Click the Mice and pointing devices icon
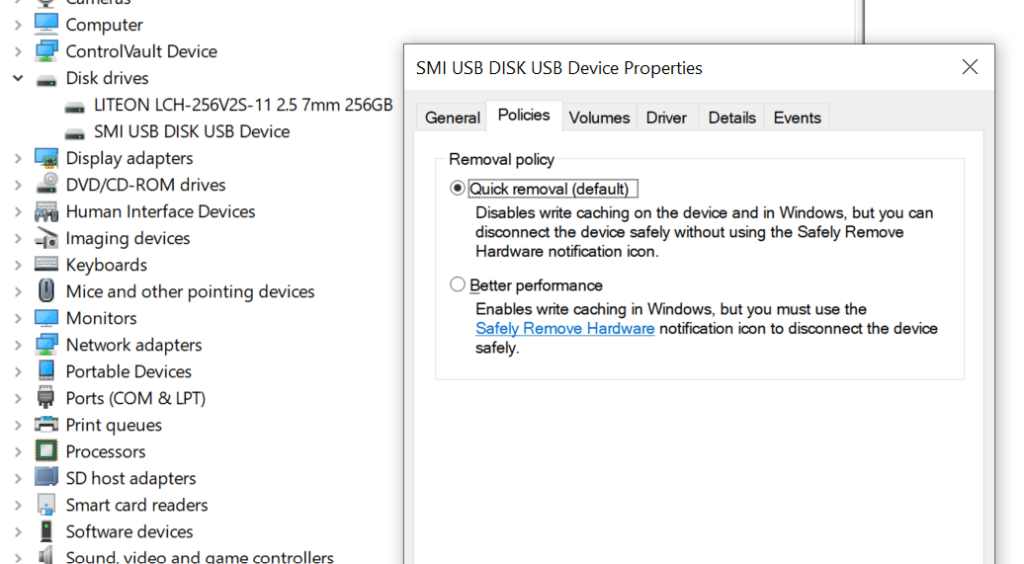This screenshot has width=1024, height=564. click(x=46, y=290)
